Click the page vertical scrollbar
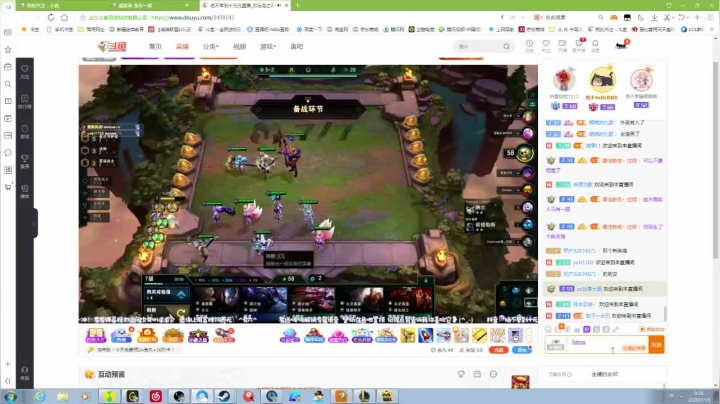Screen dimensions: 720x404 (715, 161)
